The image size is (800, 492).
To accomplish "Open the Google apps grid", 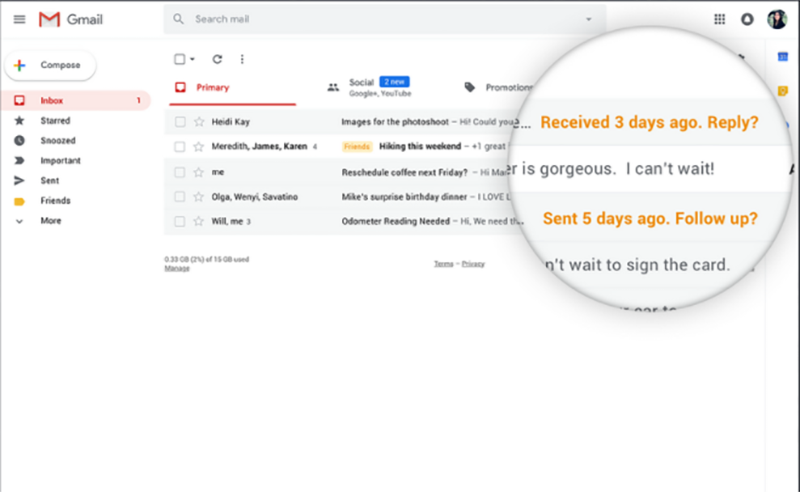I will click(719, 19).
